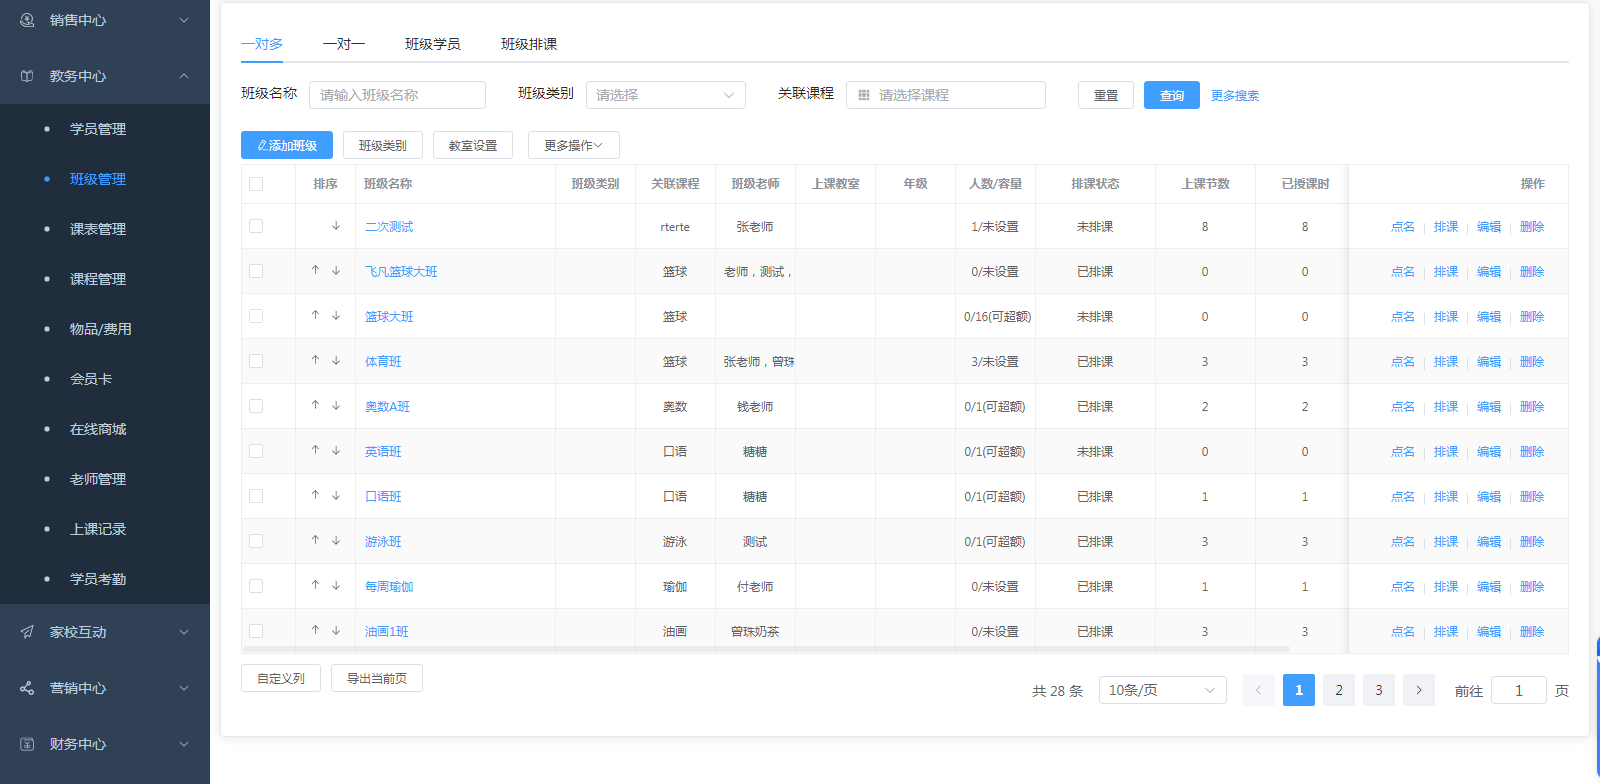Move 每周瑜伽 row up
1600x784 pixels.
(x=315, y=585)
